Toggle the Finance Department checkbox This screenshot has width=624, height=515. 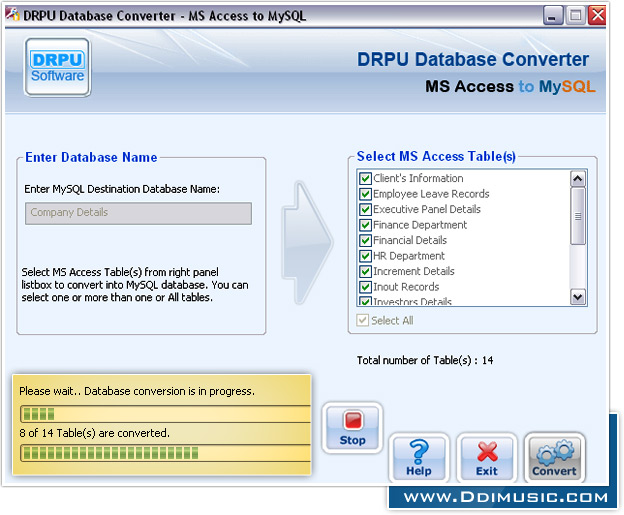click(365, 225)
